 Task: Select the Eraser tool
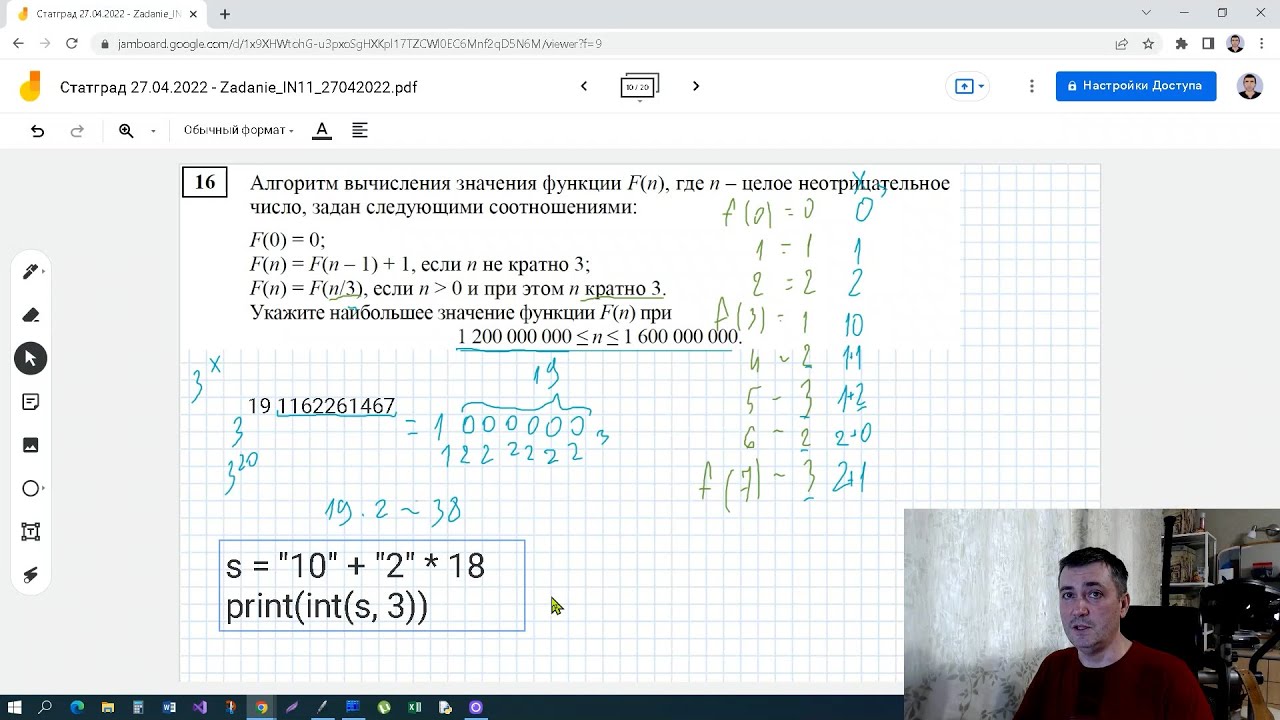pyautogui.click(x=30, y=315)
